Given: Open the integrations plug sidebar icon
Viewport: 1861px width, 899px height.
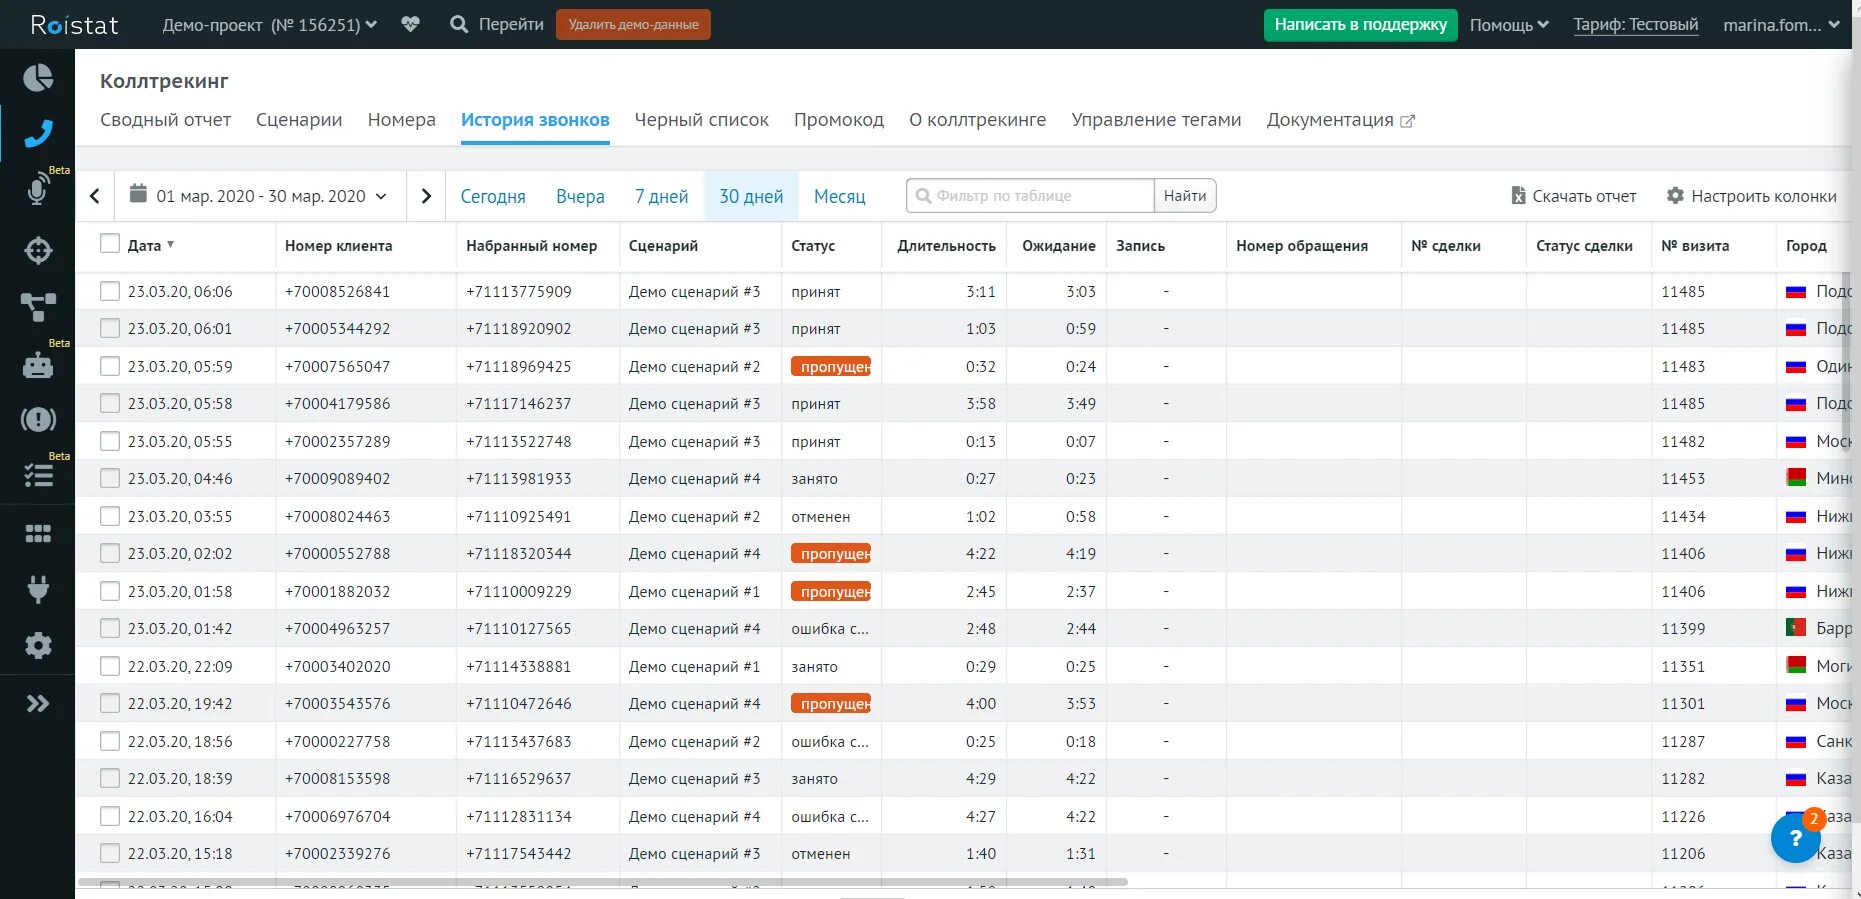Looking at the screenshot, I should pyautogui.click(x=38, y=589).
